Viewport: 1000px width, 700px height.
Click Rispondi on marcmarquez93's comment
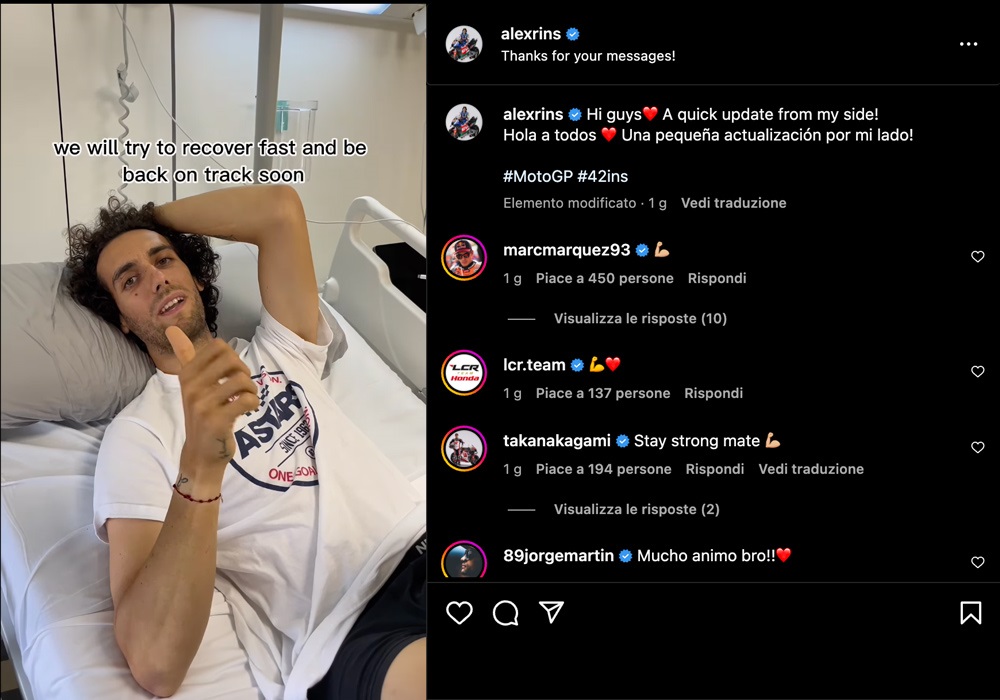tap(717, 278)
